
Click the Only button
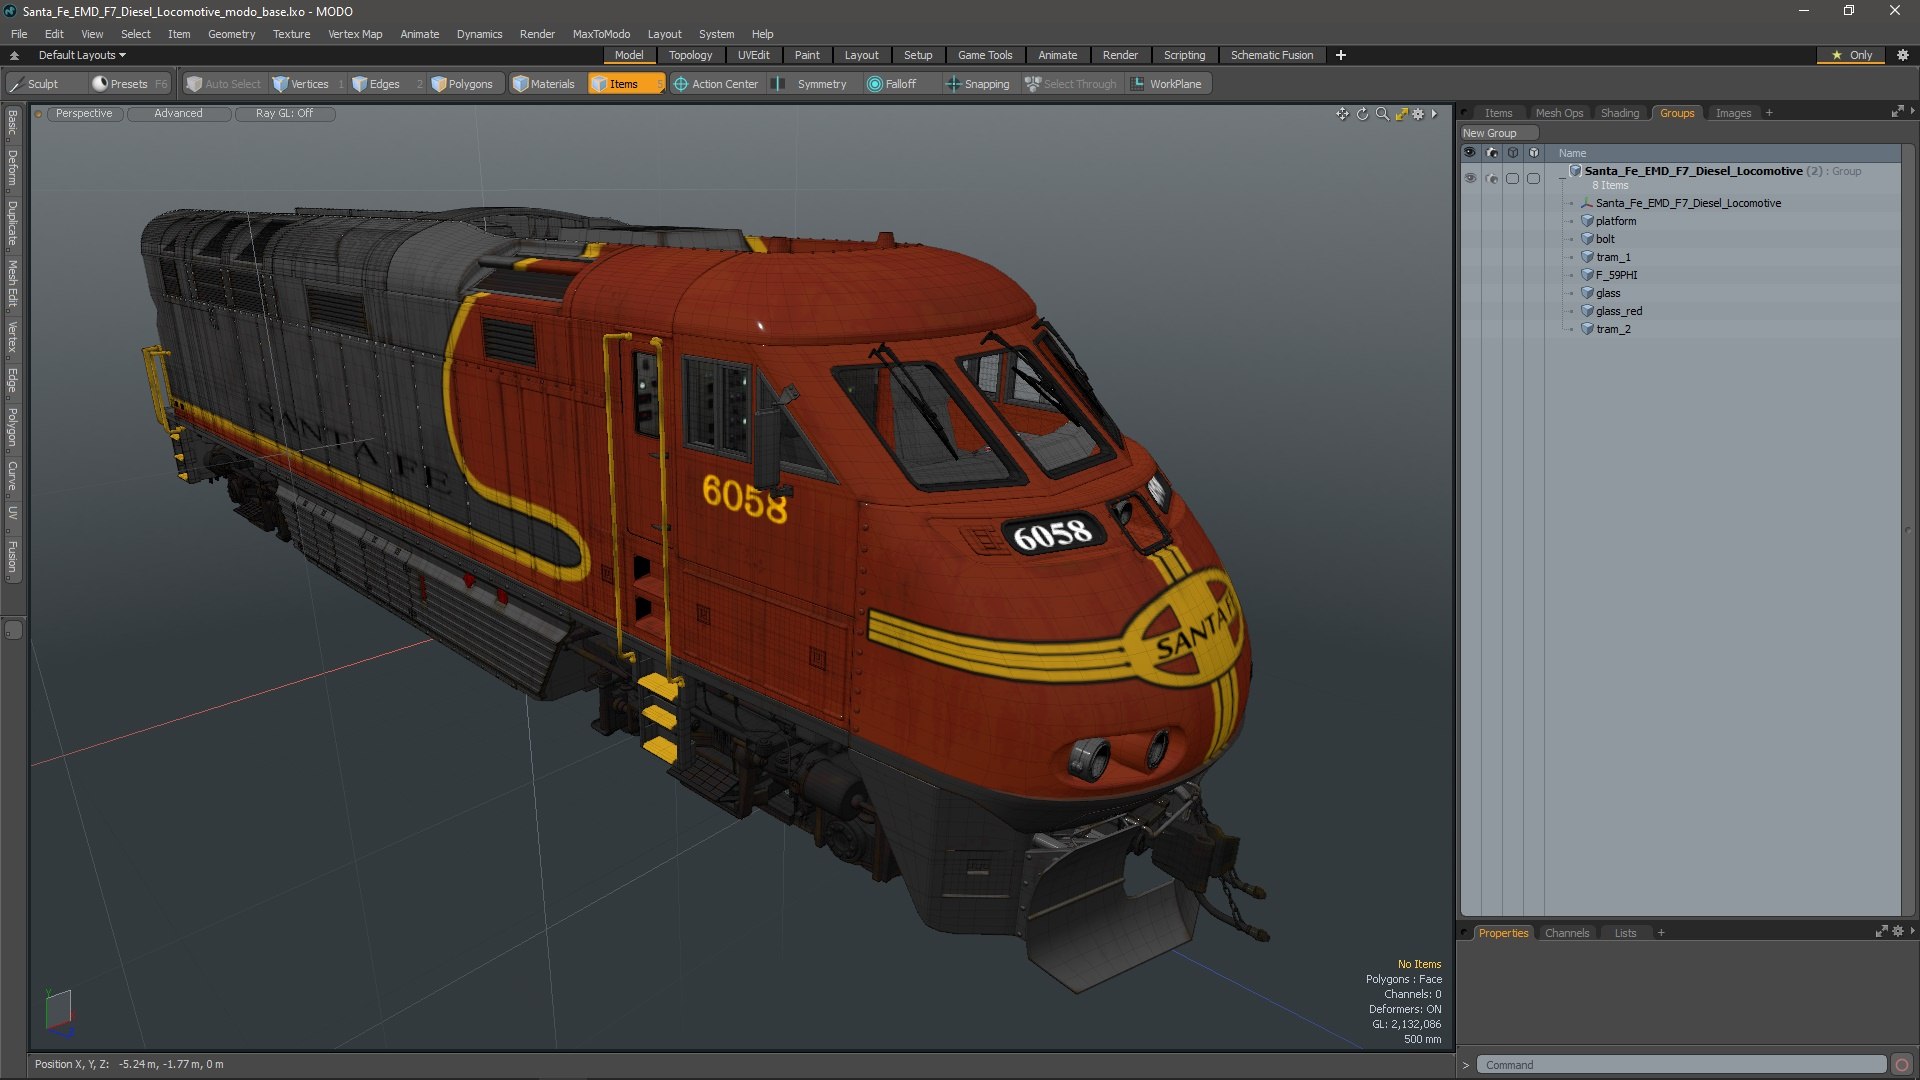click(1851, 55)
